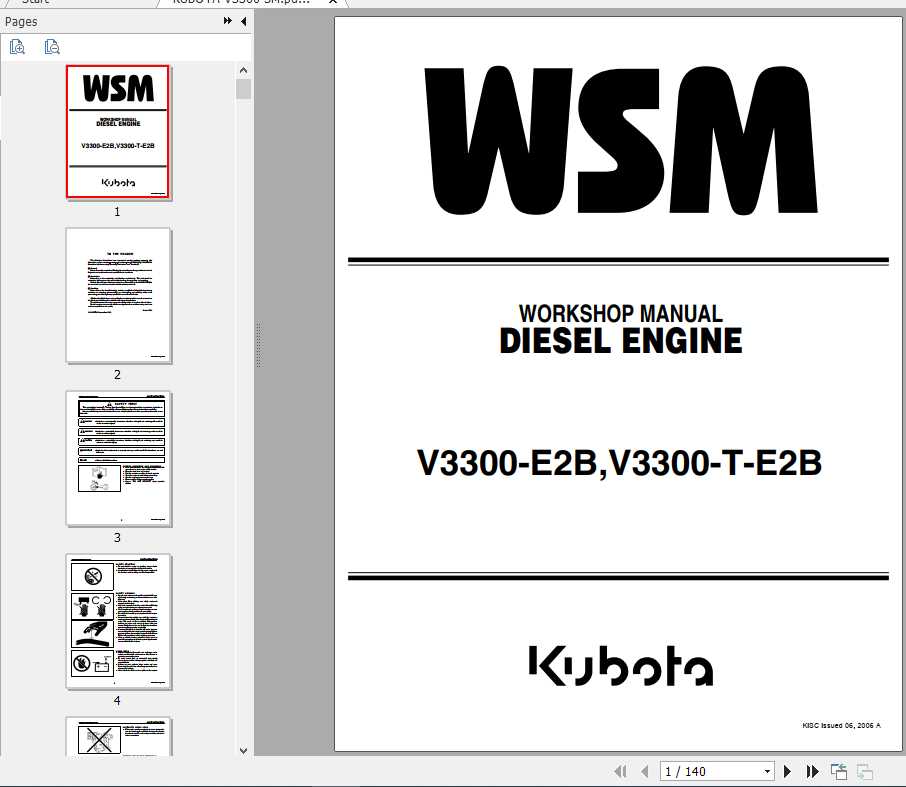Viewport: 906px width, 787px height.
Task: Jump to the last page
Action: coord(810,771)
